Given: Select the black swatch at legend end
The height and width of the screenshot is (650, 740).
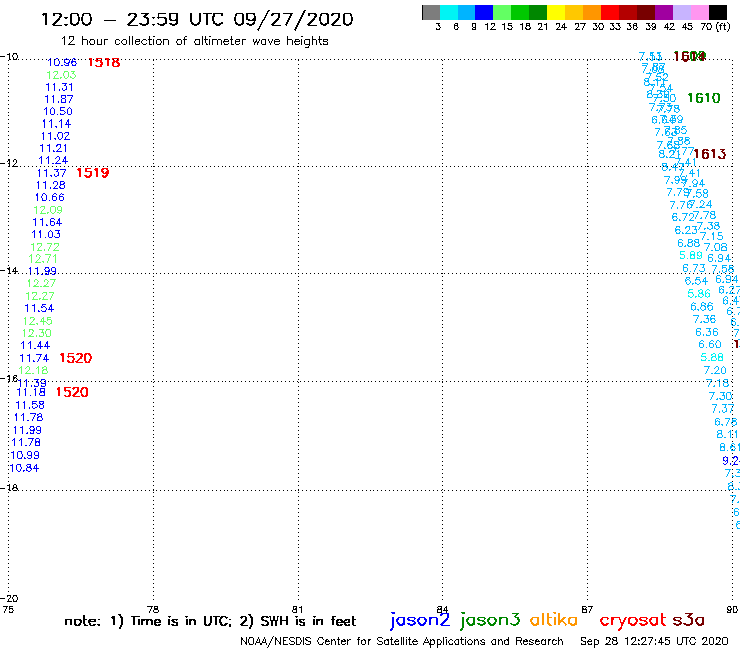Looking at the screenshot, I should click(x=717, y=12).
